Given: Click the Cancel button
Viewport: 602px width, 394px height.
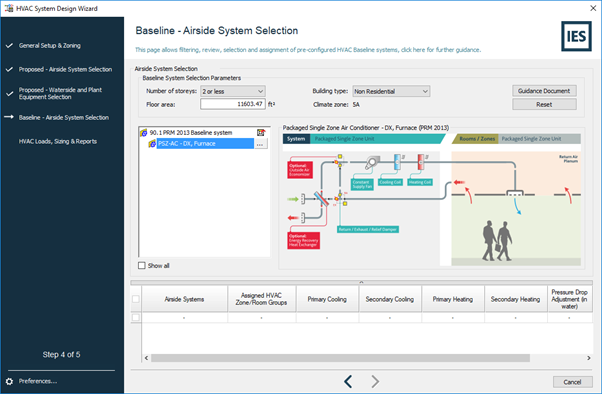Looking at the screenshot, I should tap(572, 382).
